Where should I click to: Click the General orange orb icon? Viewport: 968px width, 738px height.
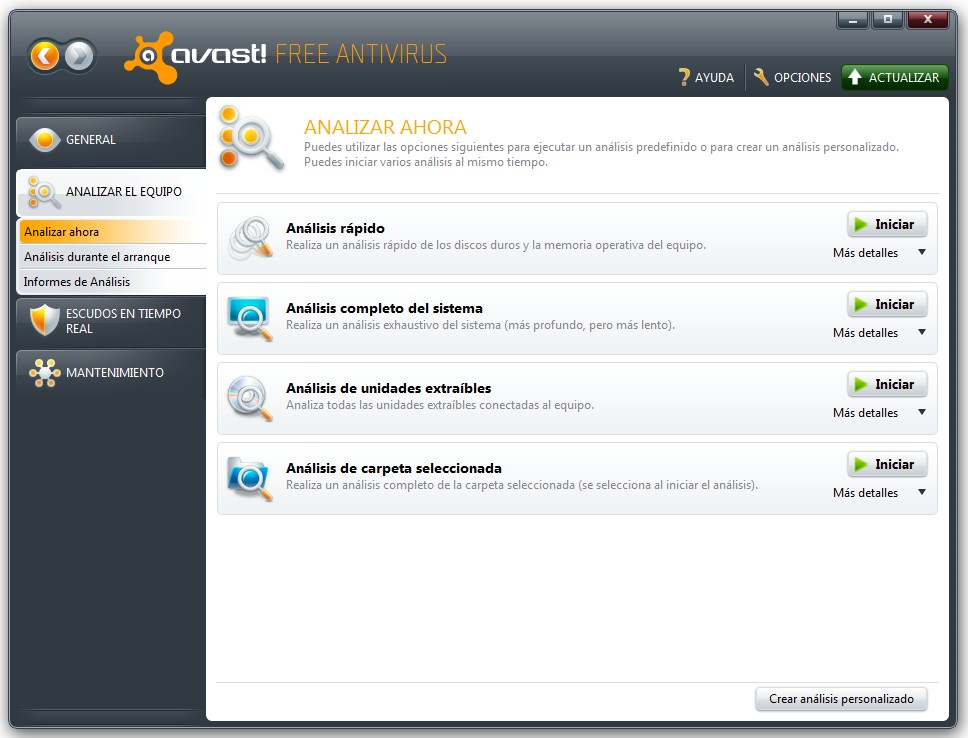tap(44, 140)
